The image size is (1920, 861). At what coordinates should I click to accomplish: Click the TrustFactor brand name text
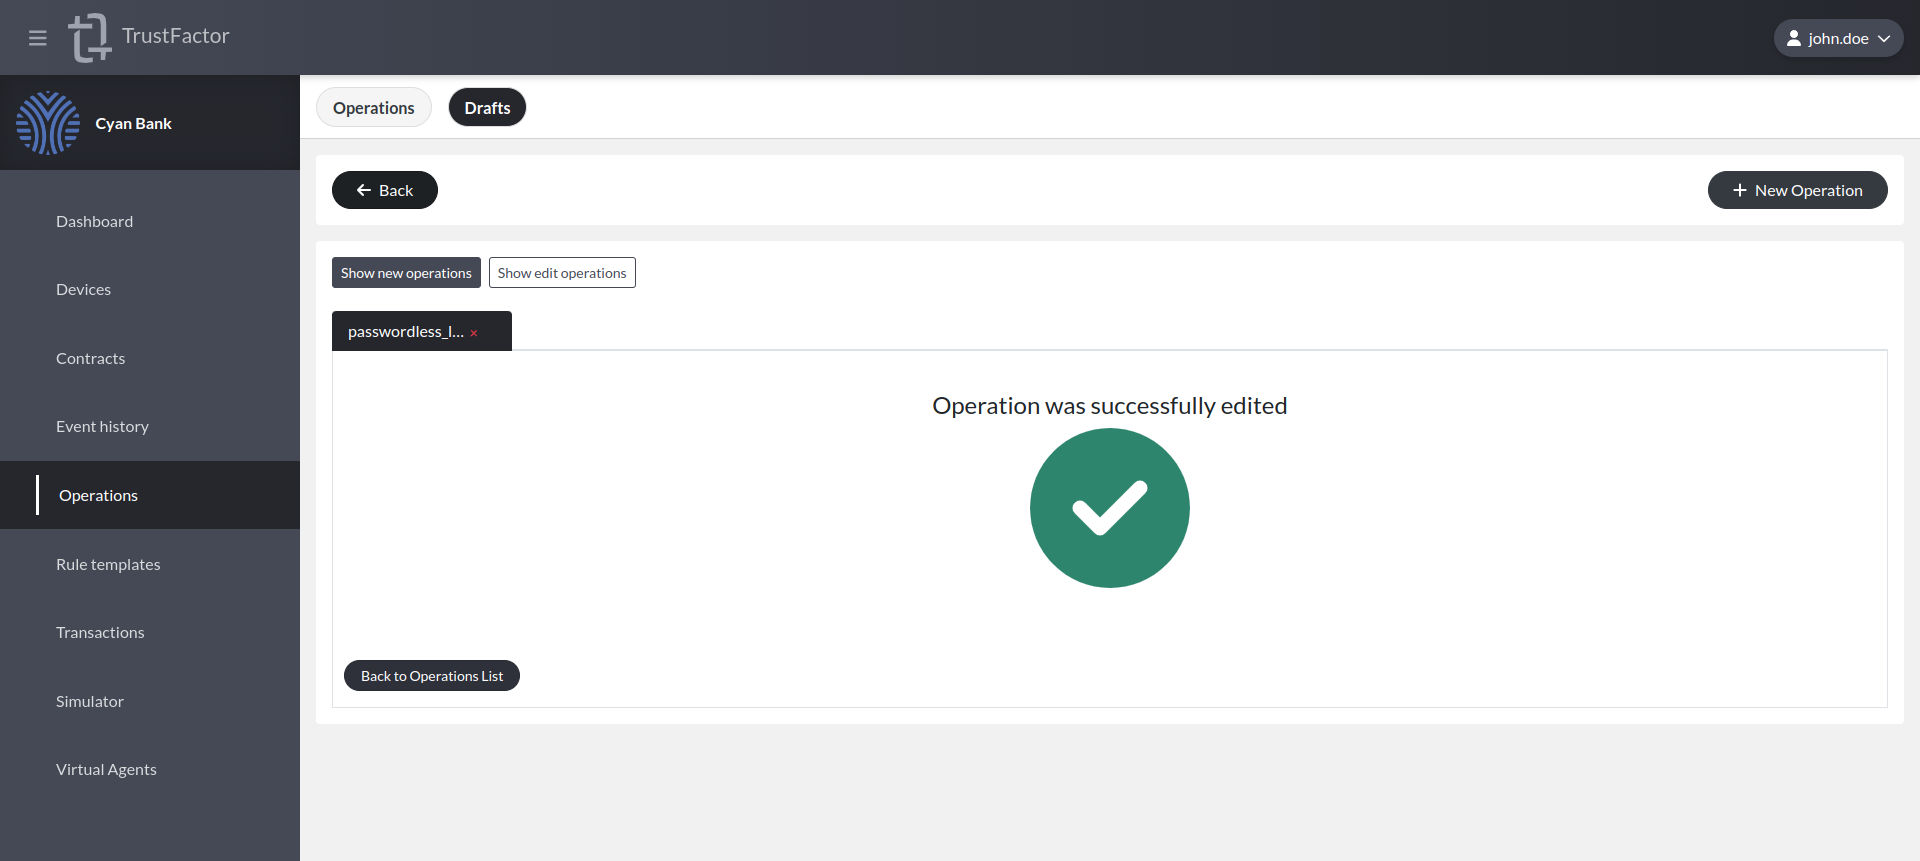(176, 36)
